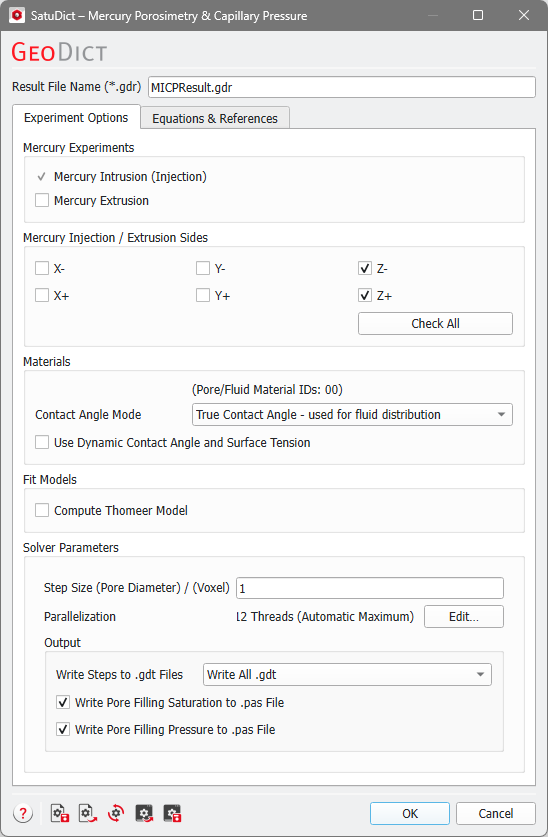Click the 'Fit Models' heading

(x=50, y=479)
